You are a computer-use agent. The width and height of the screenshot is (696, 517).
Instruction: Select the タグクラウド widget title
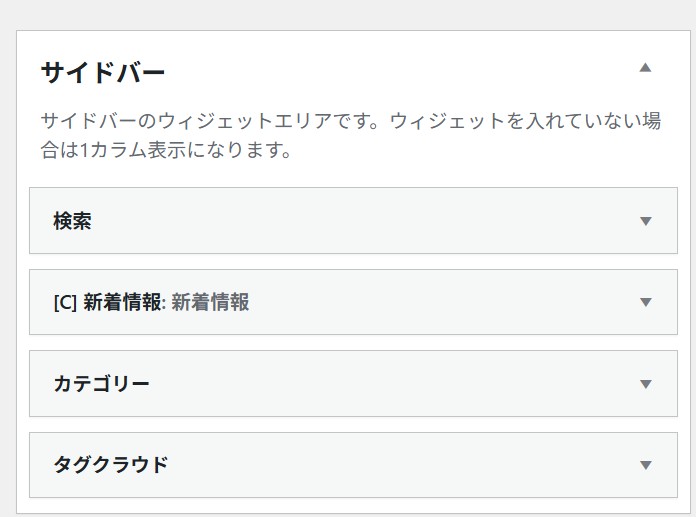[111, 465]
